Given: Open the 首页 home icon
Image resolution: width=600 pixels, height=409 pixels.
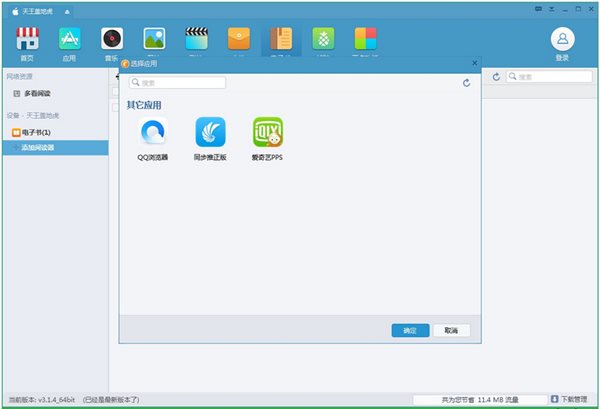Looking at the screenshot, I should pyautogui.click(x=27, y=41).
